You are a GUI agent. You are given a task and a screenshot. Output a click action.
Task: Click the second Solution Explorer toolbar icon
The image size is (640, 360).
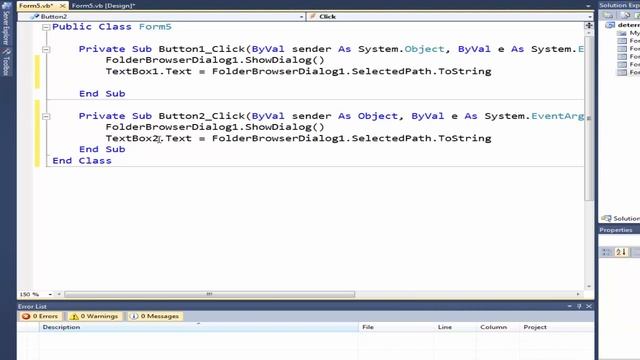coord(624,16)
